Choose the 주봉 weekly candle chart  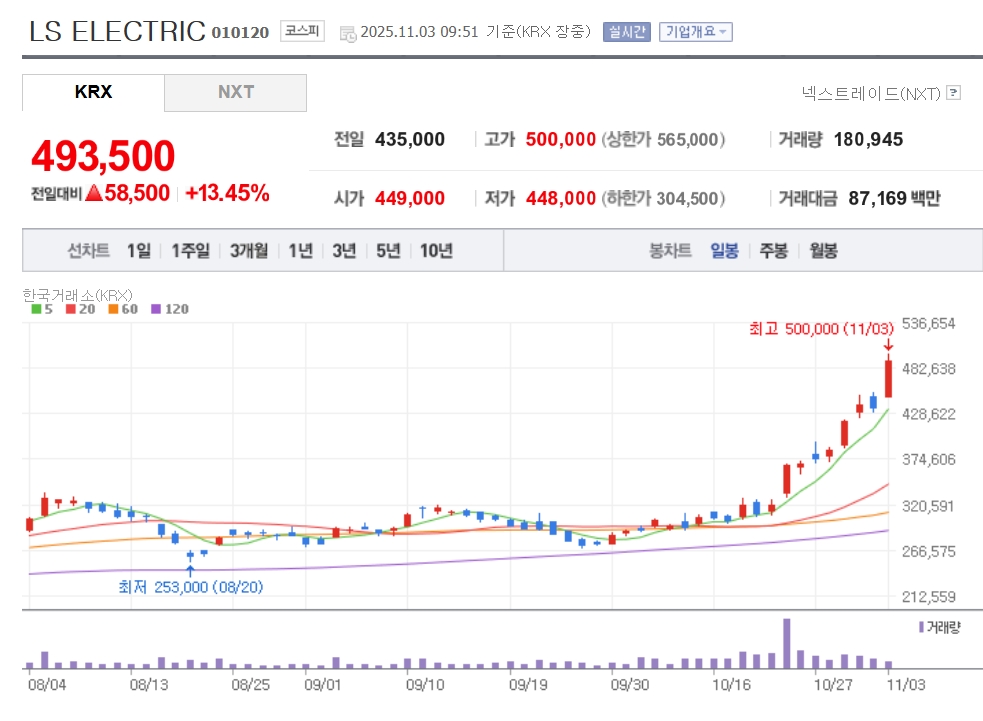(x=774, y=251)
